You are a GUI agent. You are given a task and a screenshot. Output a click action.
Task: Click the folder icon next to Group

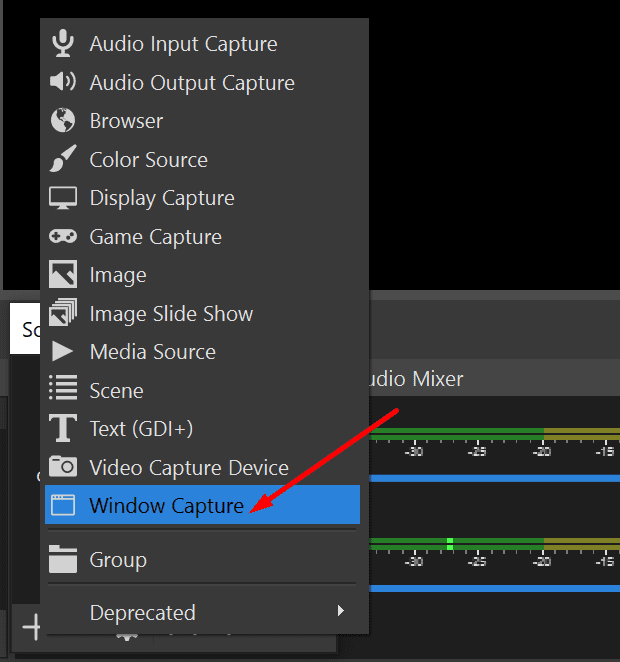(x=63, y=559)
